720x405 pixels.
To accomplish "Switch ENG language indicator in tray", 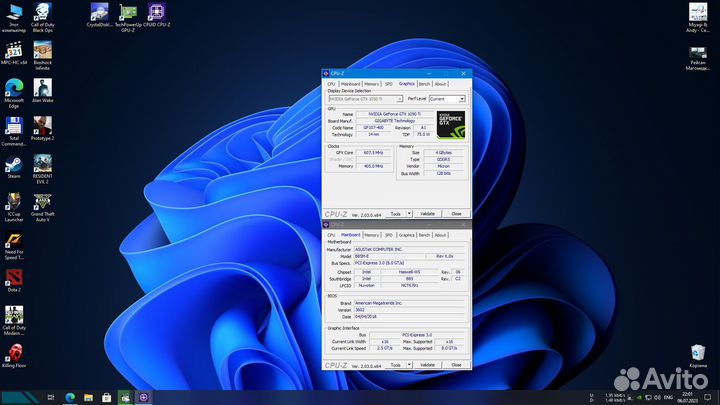I will point(669,398).
